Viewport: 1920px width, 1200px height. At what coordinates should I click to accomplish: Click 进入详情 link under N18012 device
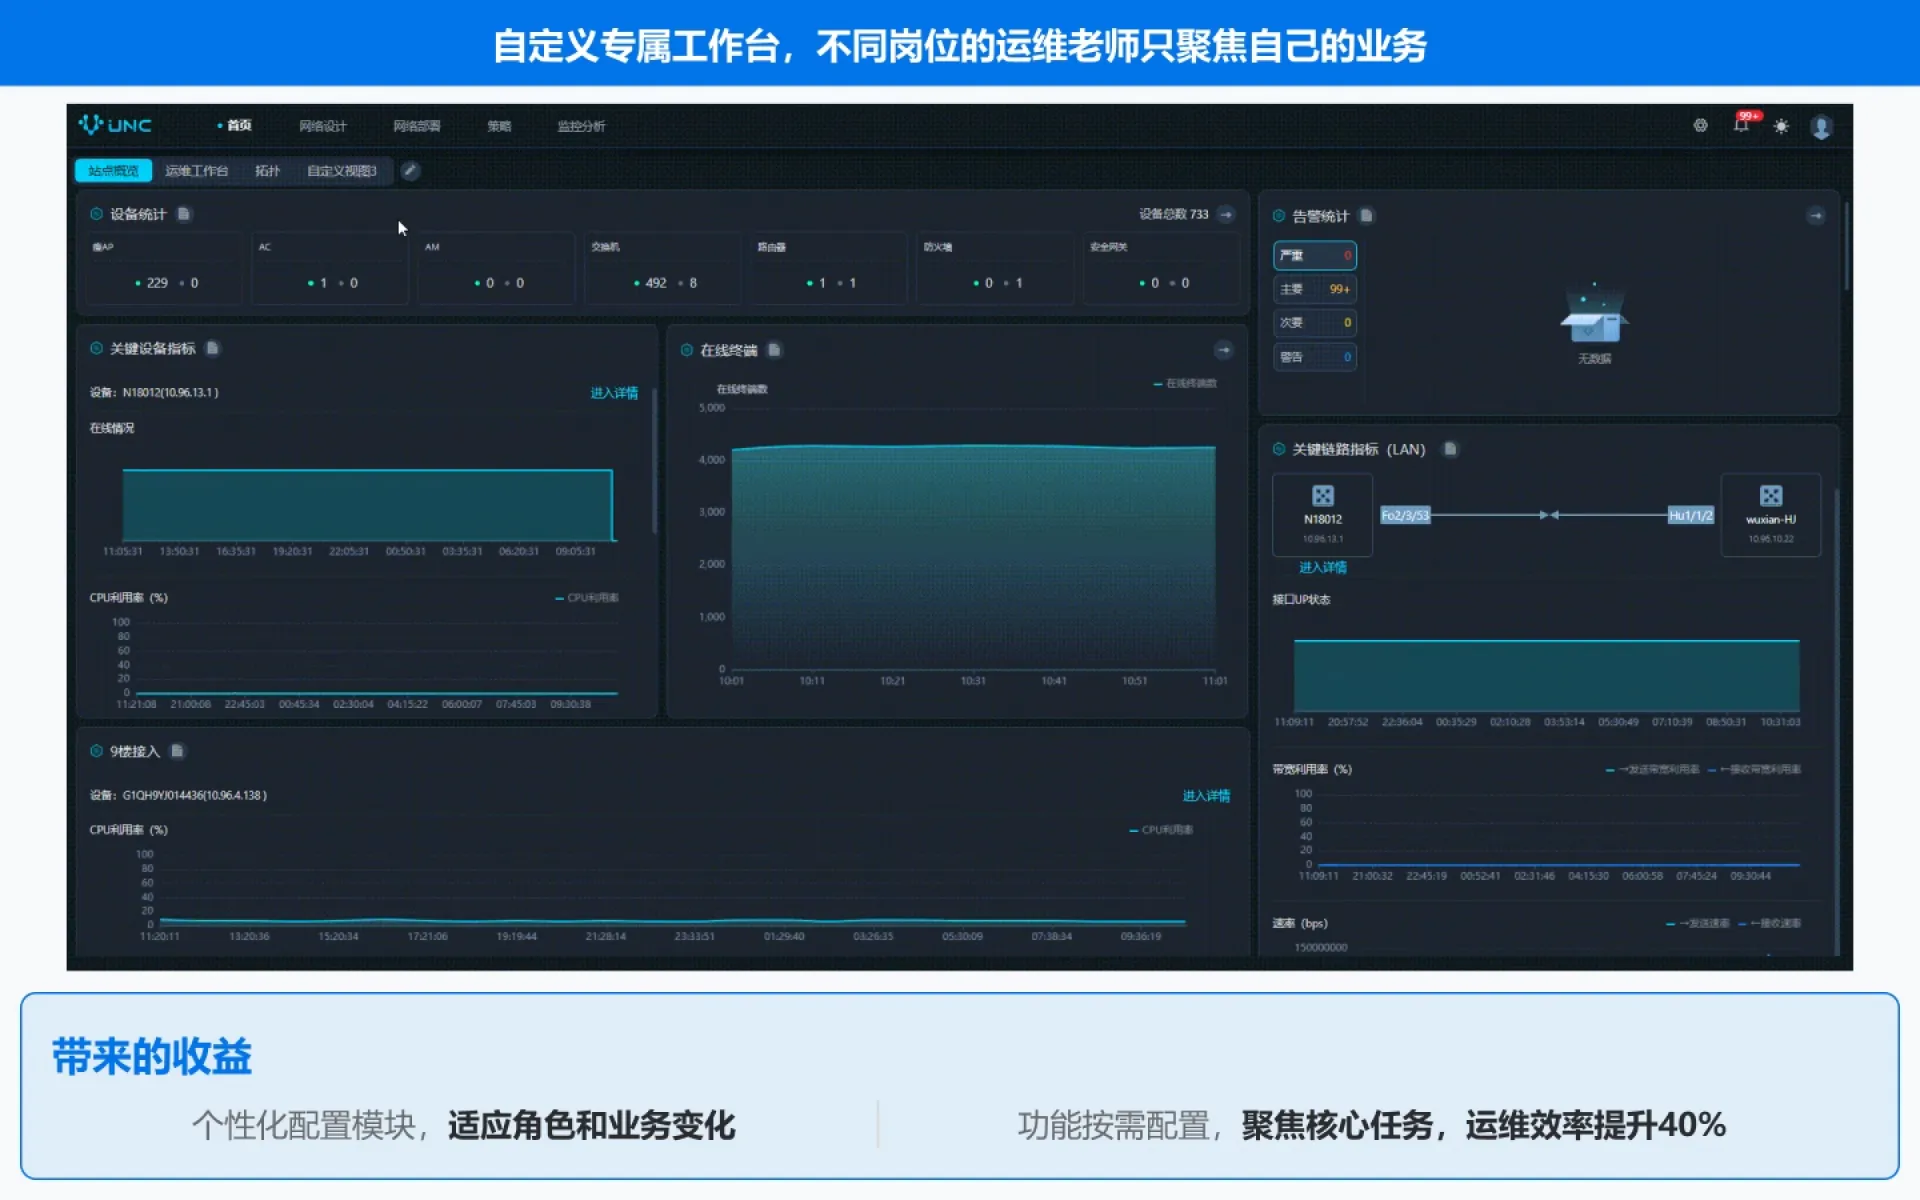[1322, 567]
